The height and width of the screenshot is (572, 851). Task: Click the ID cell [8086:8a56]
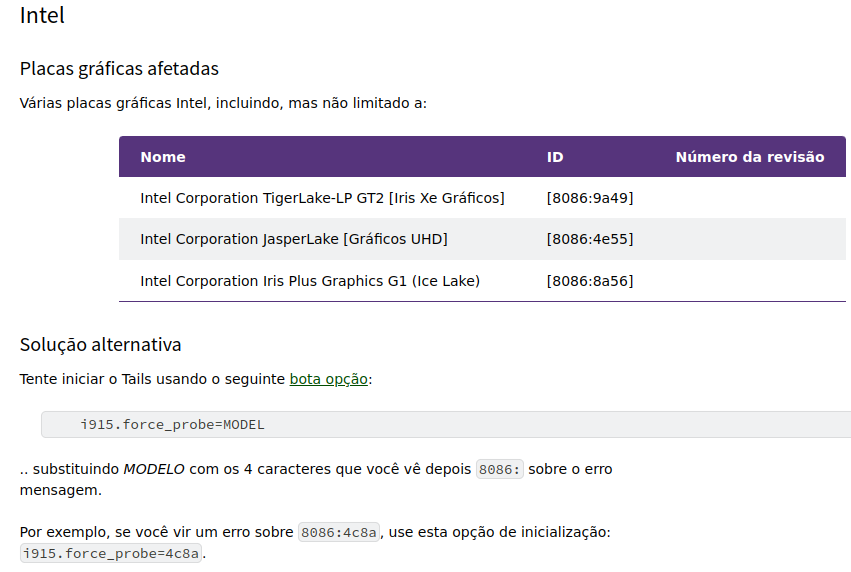(x=590, y=281)
